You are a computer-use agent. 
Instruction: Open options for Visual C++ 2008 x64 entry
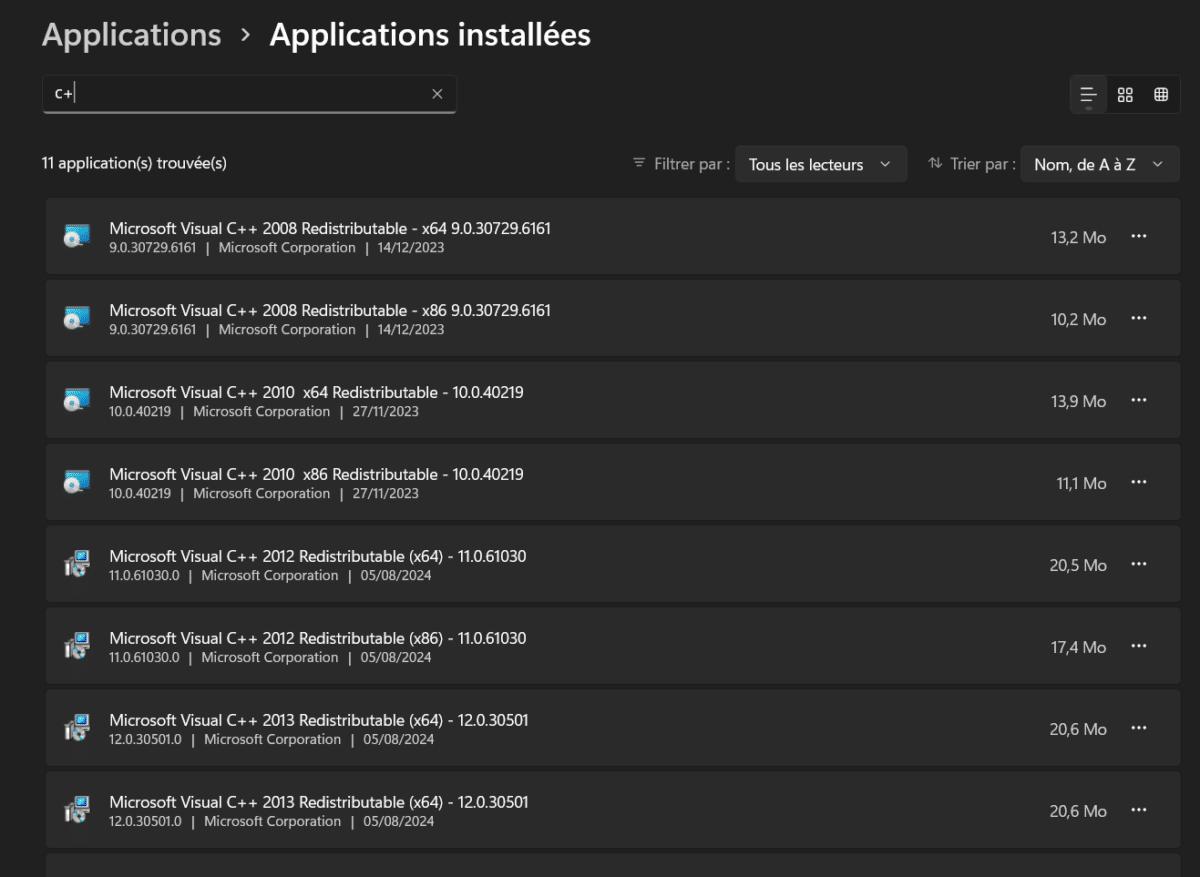pos(1138,236)
